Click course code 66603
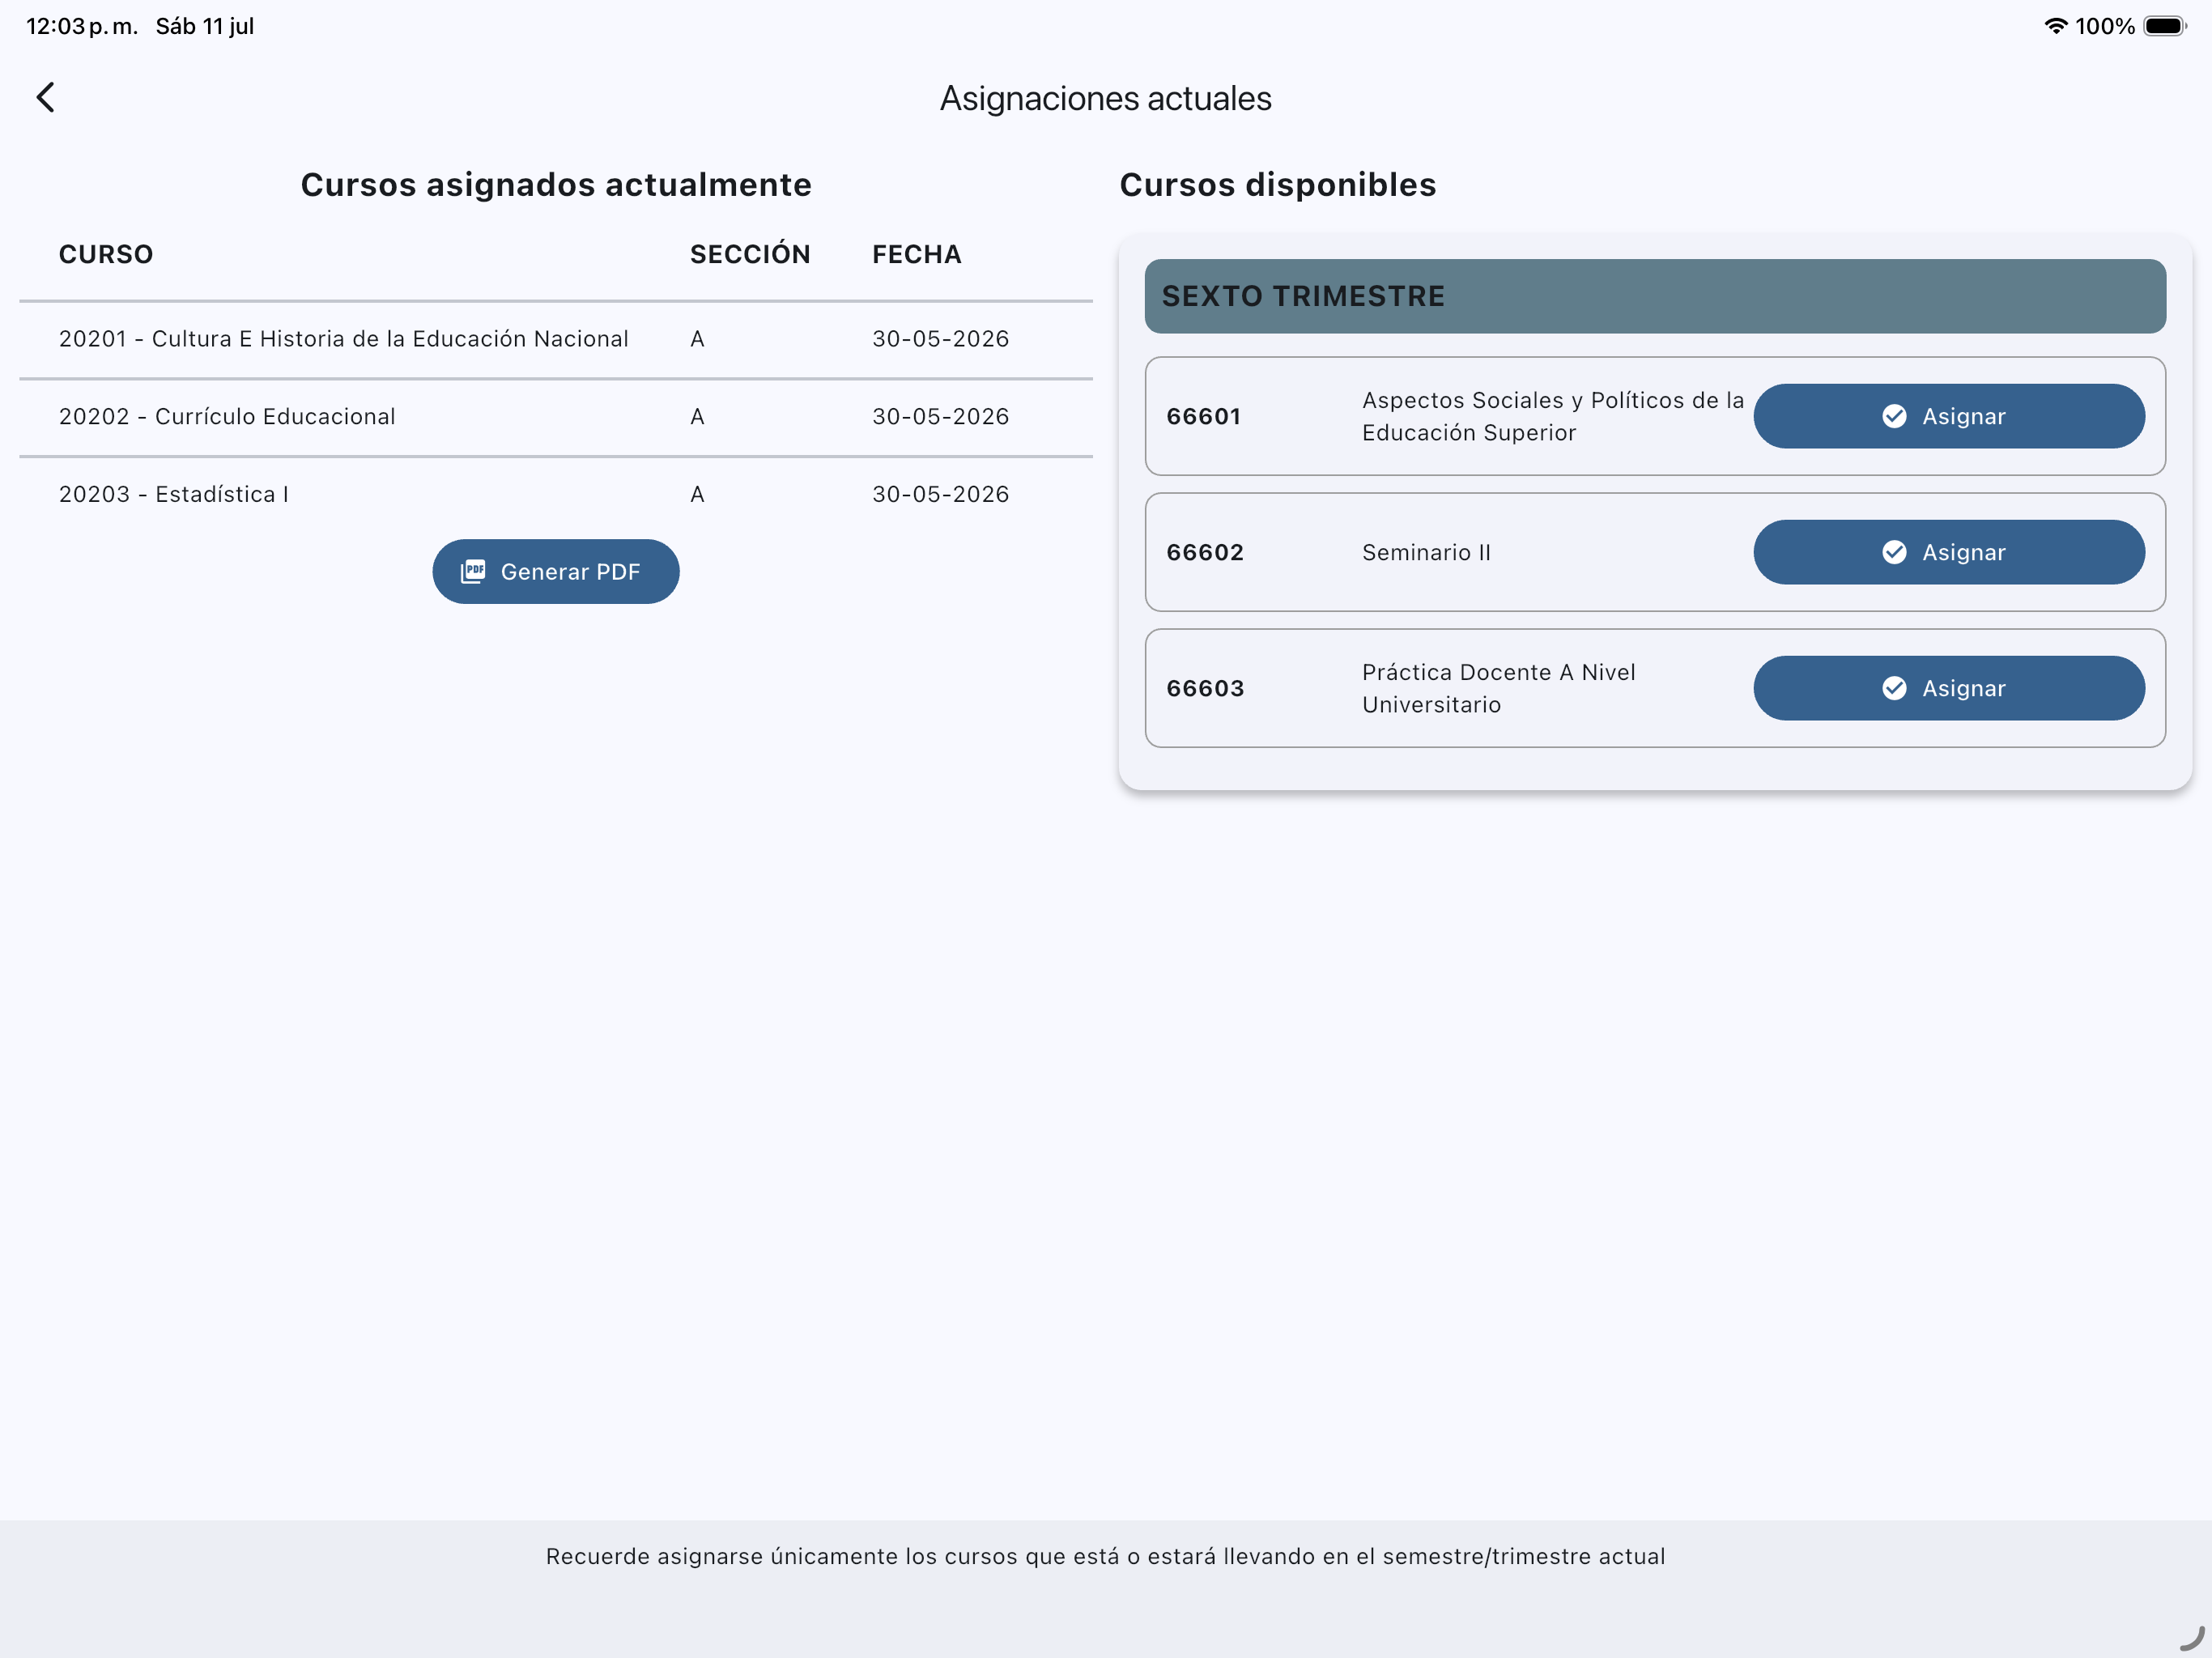The width and height of the screenshot is (2212, 1658). click(x=1205, y=688)
